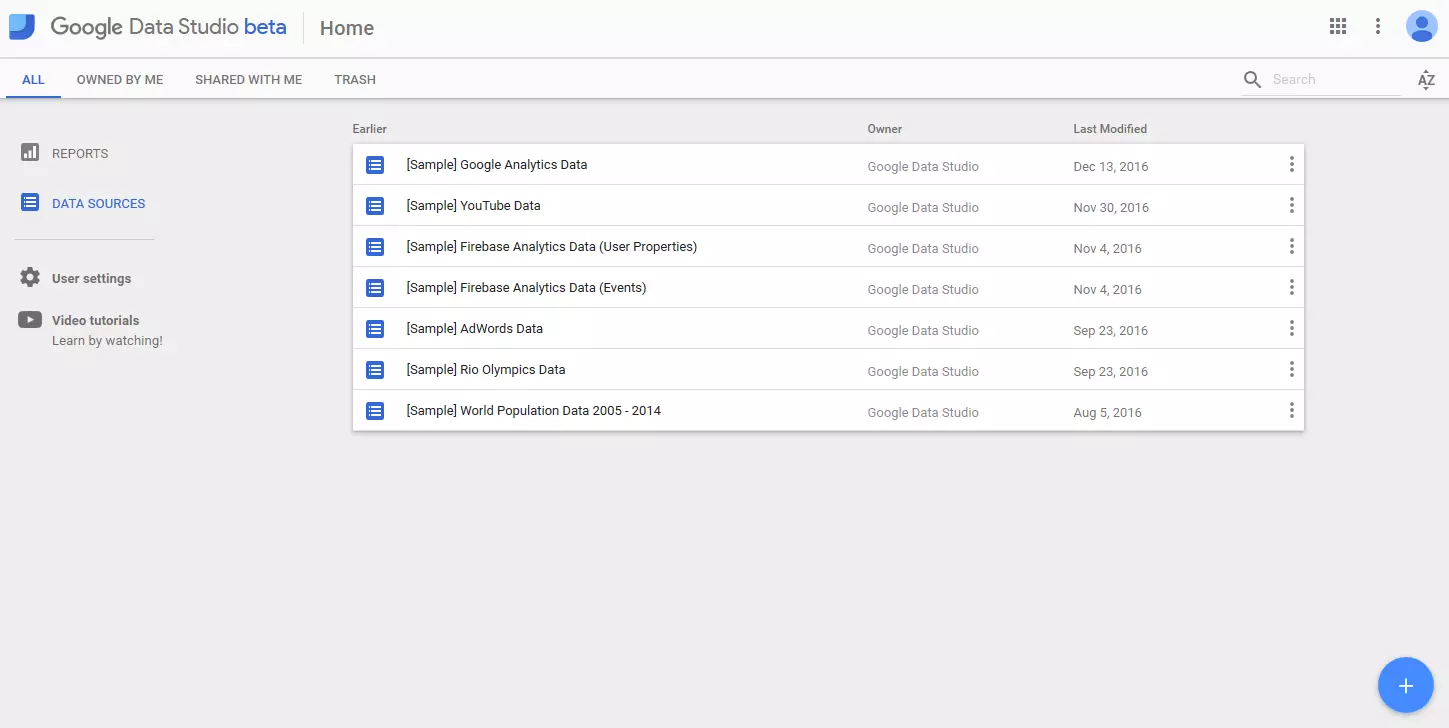Open the Google apps grid launcher
The image size is (1449, 728).
pyautogui.click(x=1338, y=27)
